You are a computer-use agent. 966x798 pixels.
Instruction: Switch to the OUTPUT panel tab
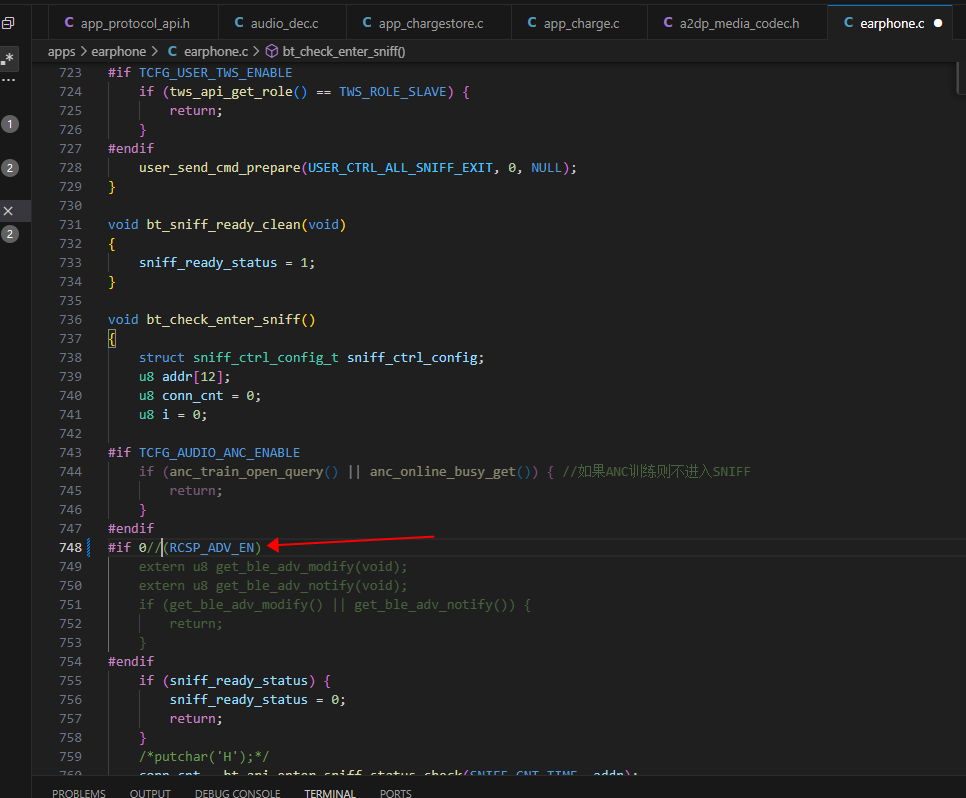[150, 793]
